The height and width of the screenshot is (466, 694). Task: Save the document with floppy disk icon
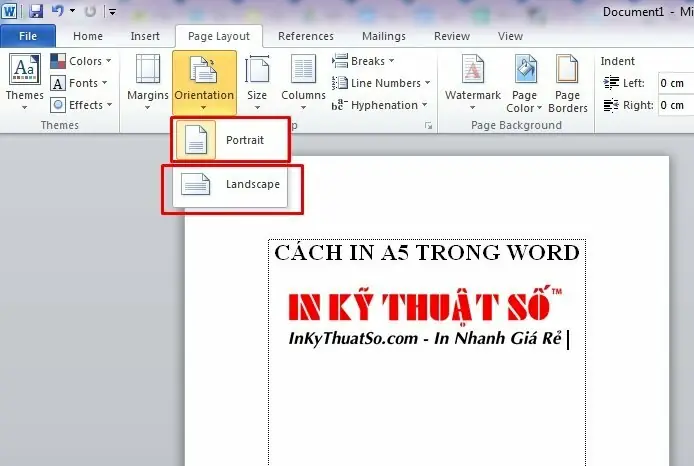(x=36, y=11)
